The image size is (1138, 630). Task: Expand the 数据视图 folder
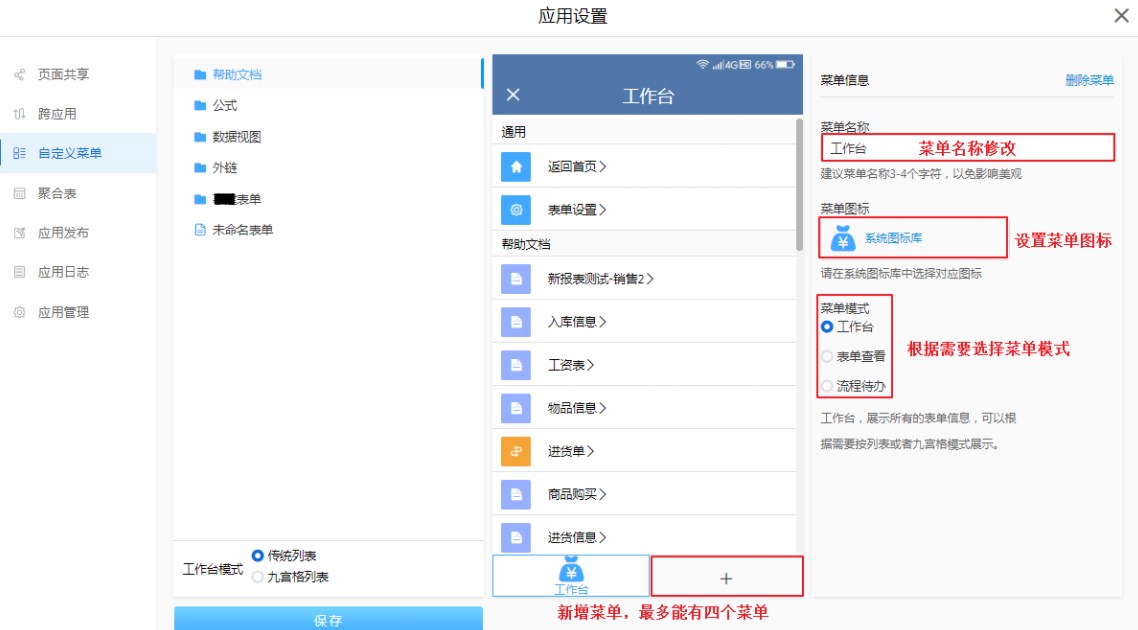(x=236, y=137)
